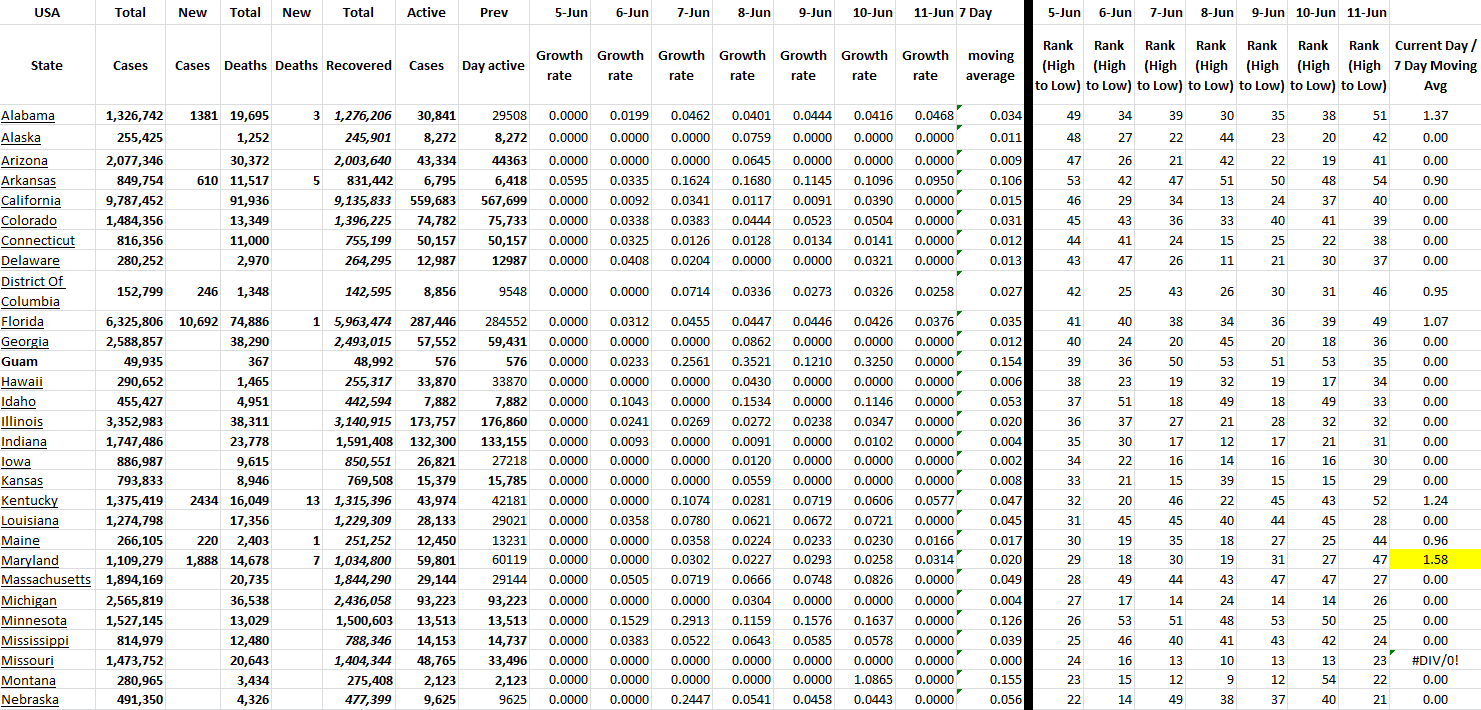Select the #DIV/0! error cell
Viewport: 1481px width, 710px height.
click(1434, 661)
